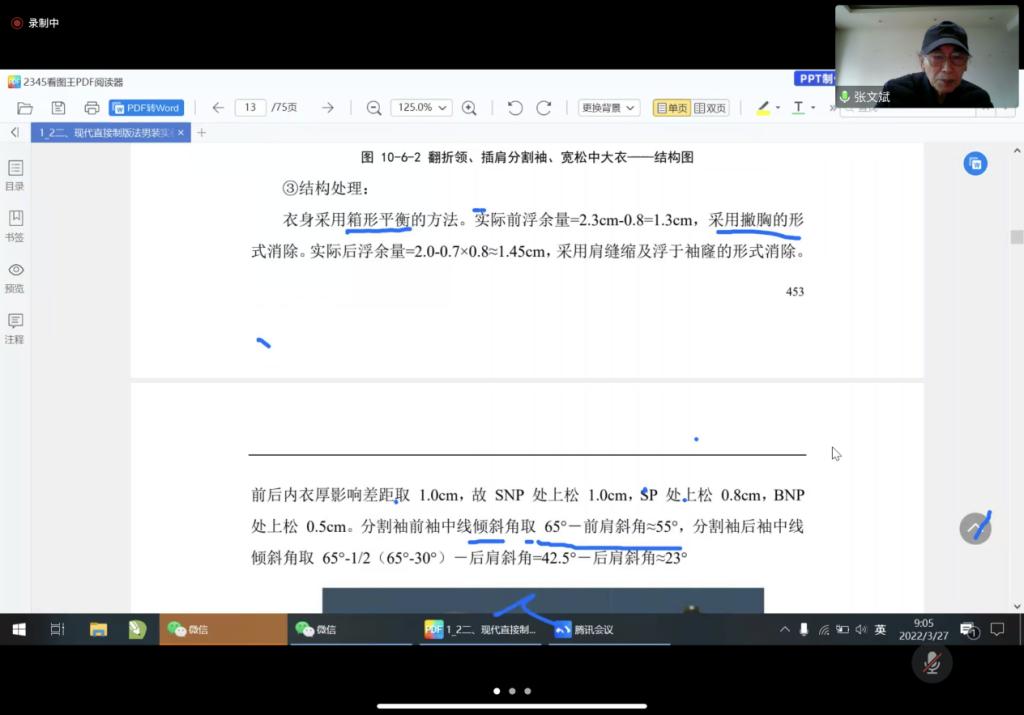Zoom out with the minus magnifier icon
Viewport: 1024px width, 715px height.
[374, 108]
